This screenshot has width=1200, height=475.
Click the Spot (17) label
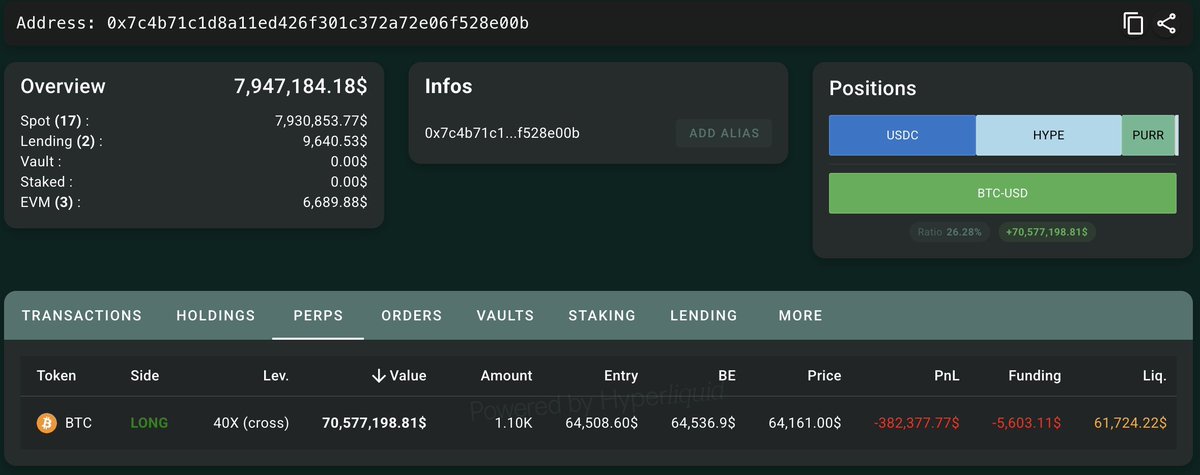point(54,120)
